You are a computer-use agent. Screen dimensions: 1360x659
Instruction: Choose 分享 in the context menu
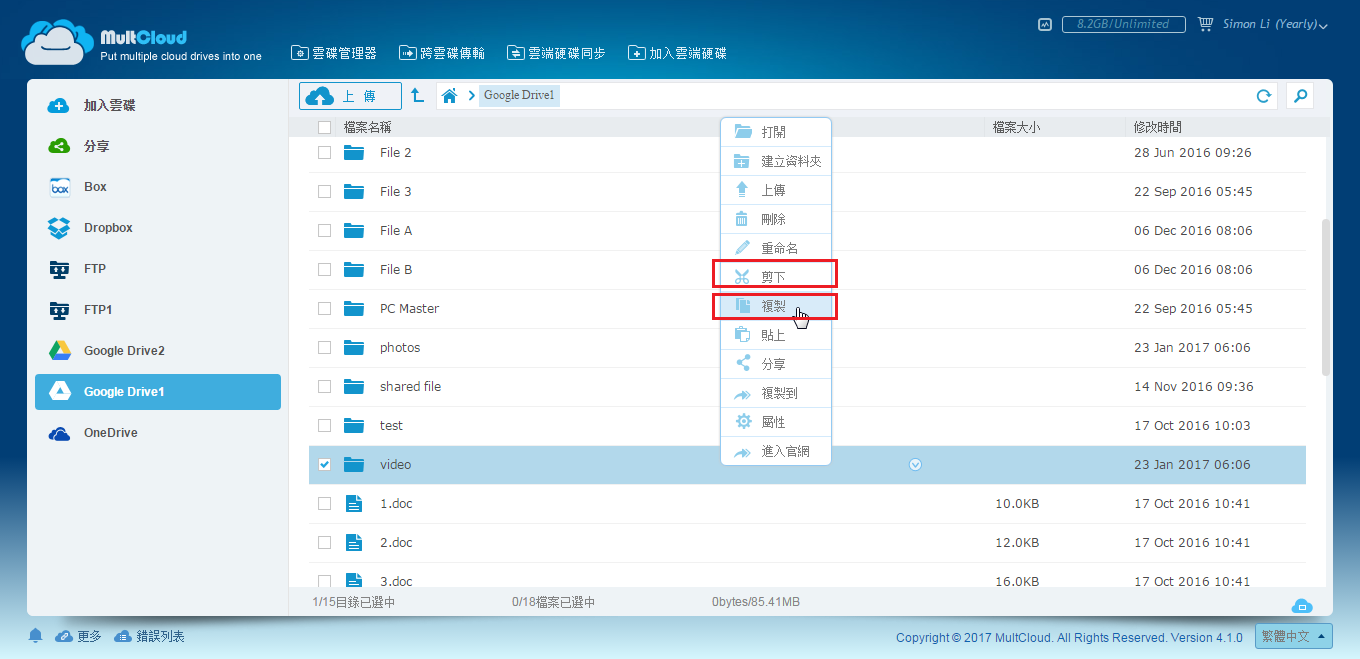[x=776, y=364]
